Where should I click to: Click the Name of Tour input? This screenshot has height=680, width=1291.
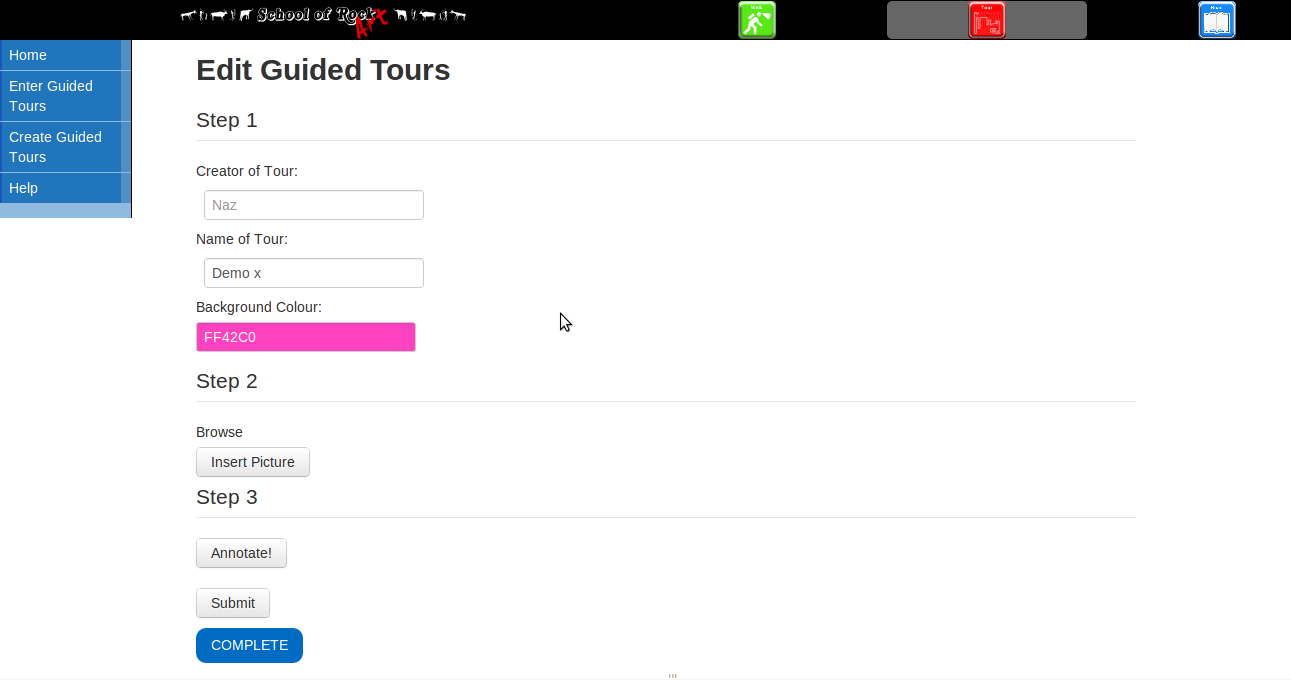314,273
